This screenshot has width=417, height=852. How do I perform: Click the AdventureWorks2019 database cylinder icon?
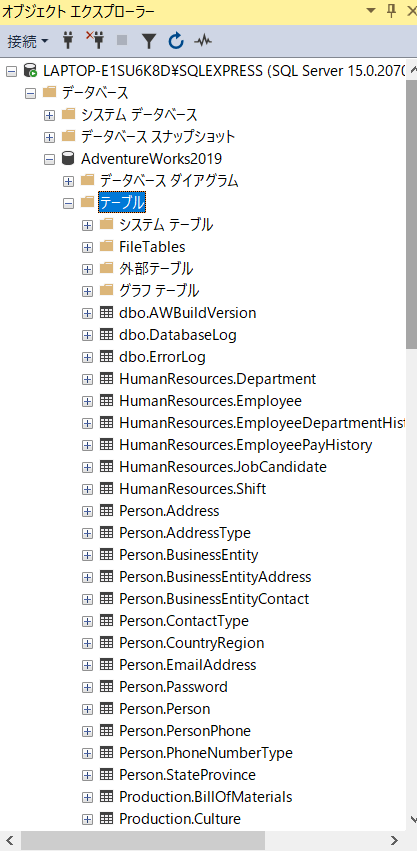click(68, 159)
